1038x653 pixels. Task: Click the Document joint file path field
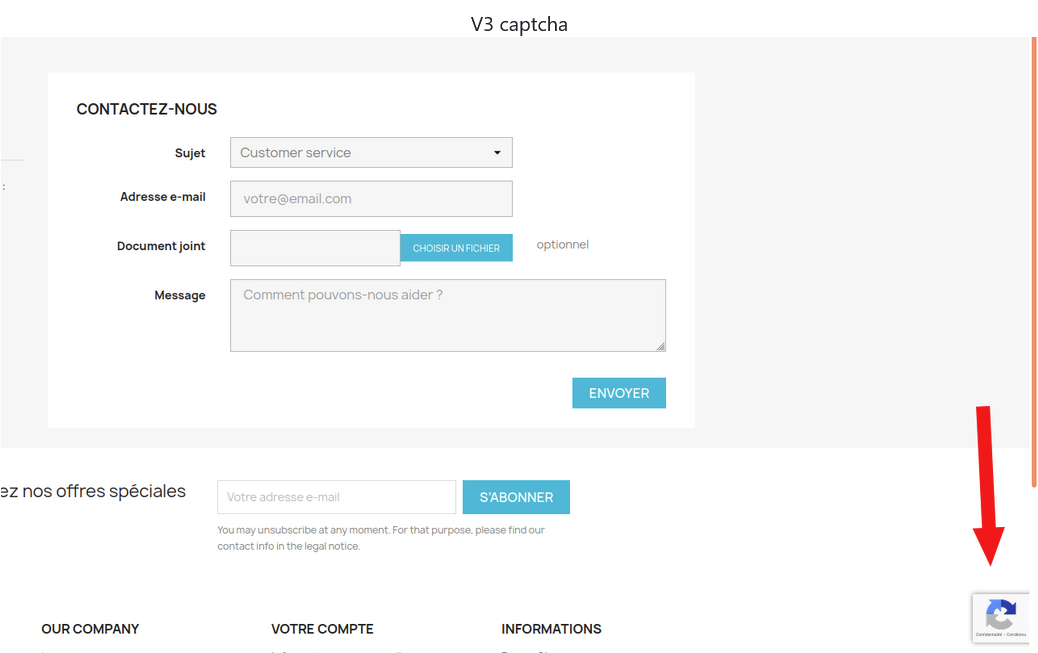pyautogui.click(x=315, y=248)
